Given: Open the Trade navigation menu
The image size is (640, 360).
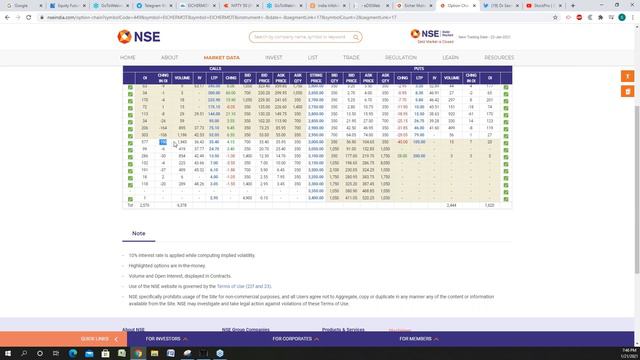Looking at the screenshot, I should (x=351, y=58).
